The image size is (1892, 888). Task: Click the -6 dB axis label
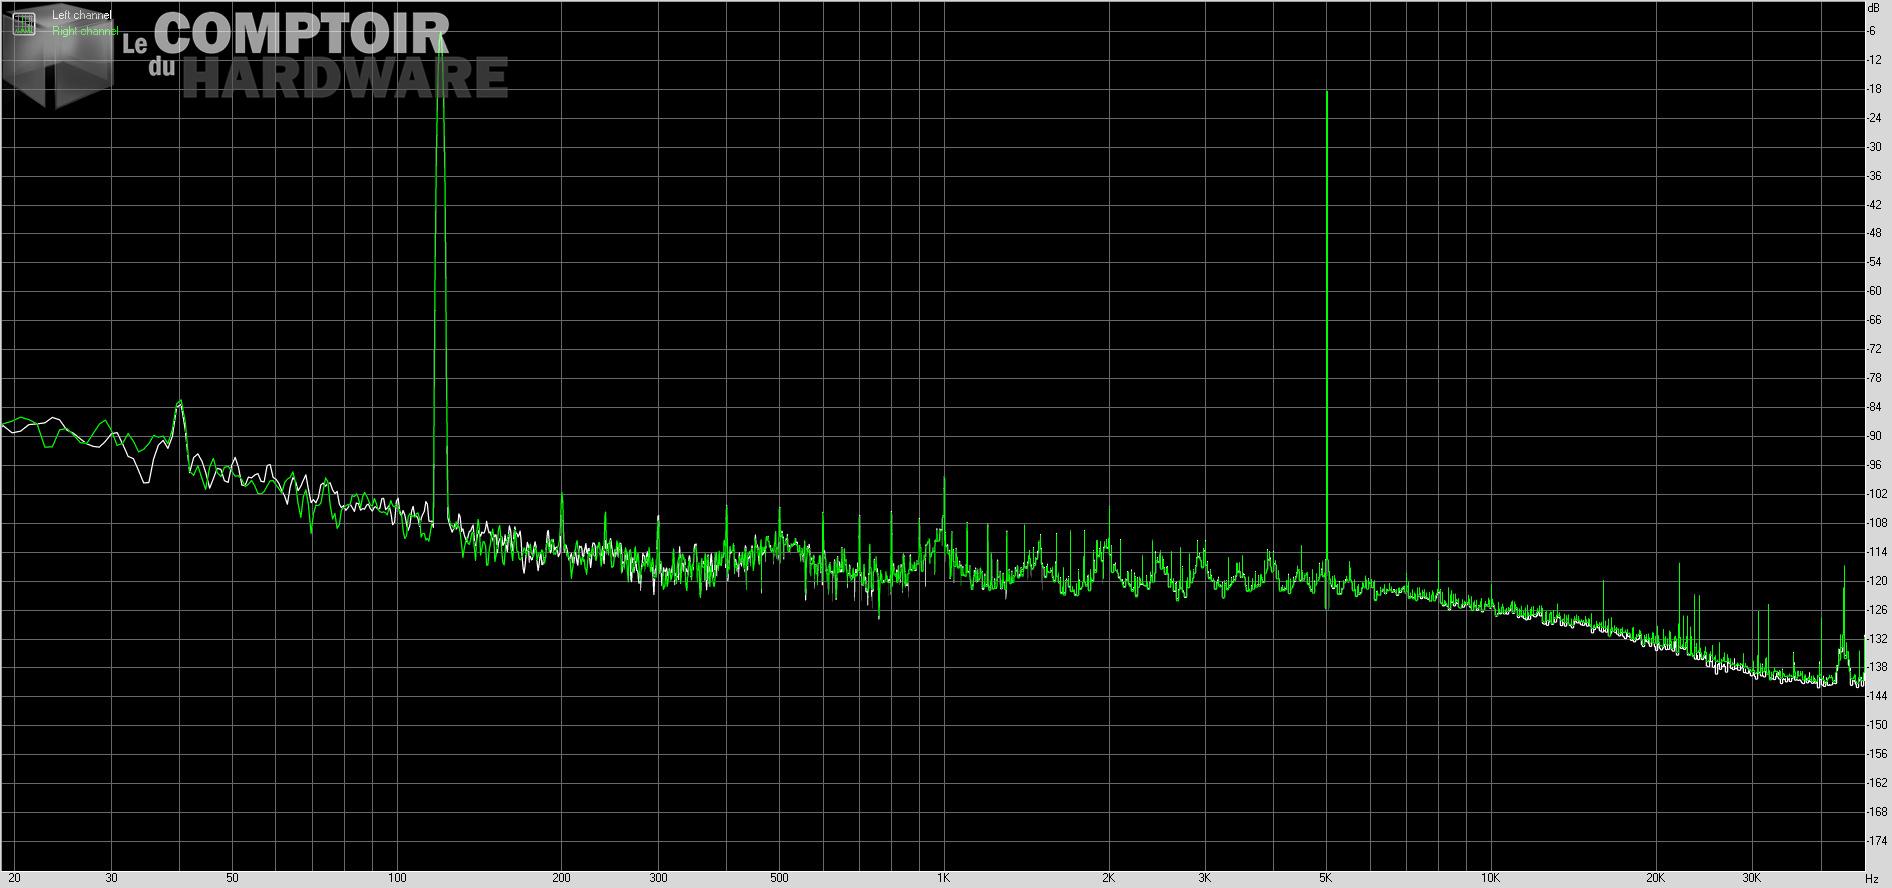[1872, 31]
